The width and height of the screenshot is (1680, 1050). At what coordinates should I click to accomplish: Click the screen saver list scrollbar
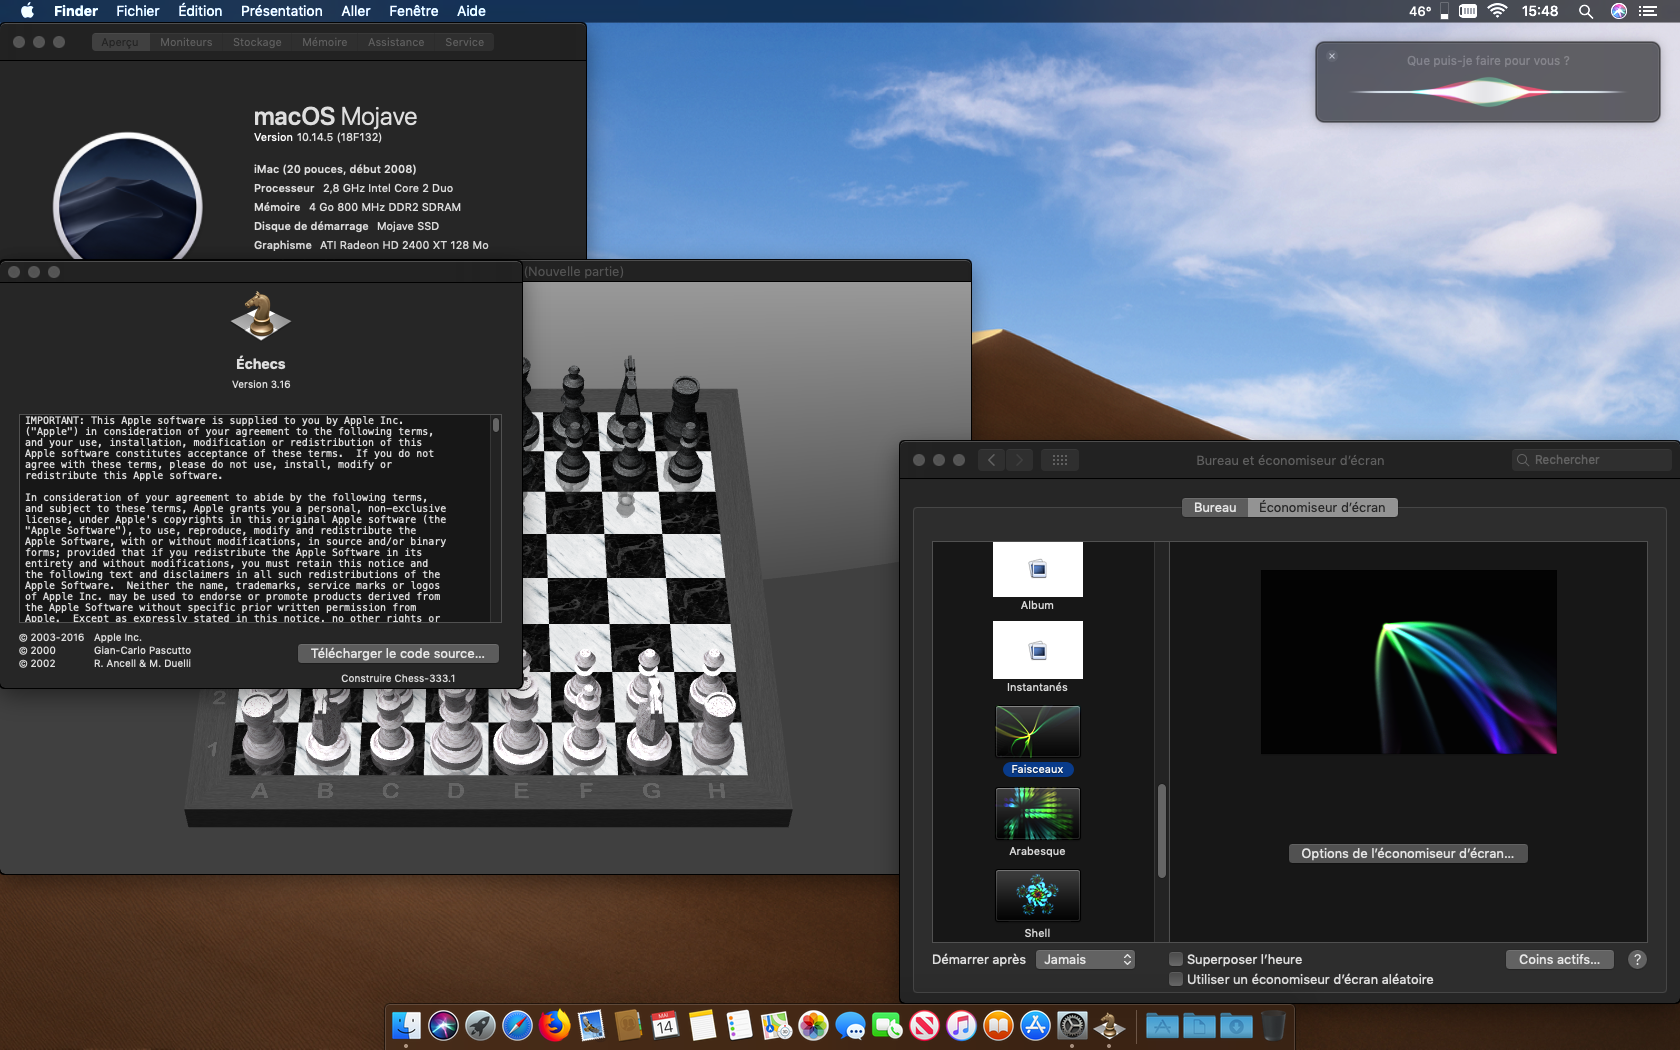pyautogui.click(x=1162, y=830)
